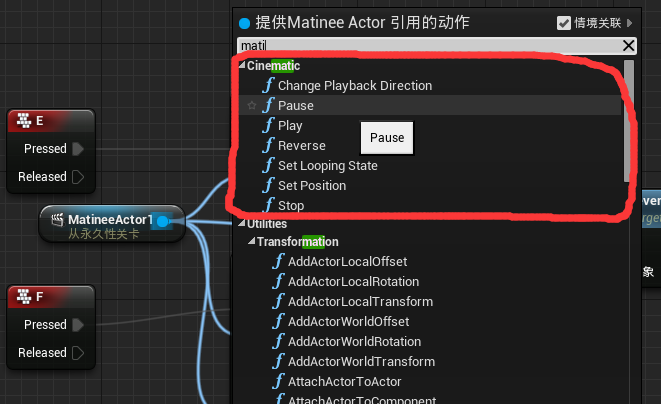Click the search field containing 'mati'

tap(430, 45)
